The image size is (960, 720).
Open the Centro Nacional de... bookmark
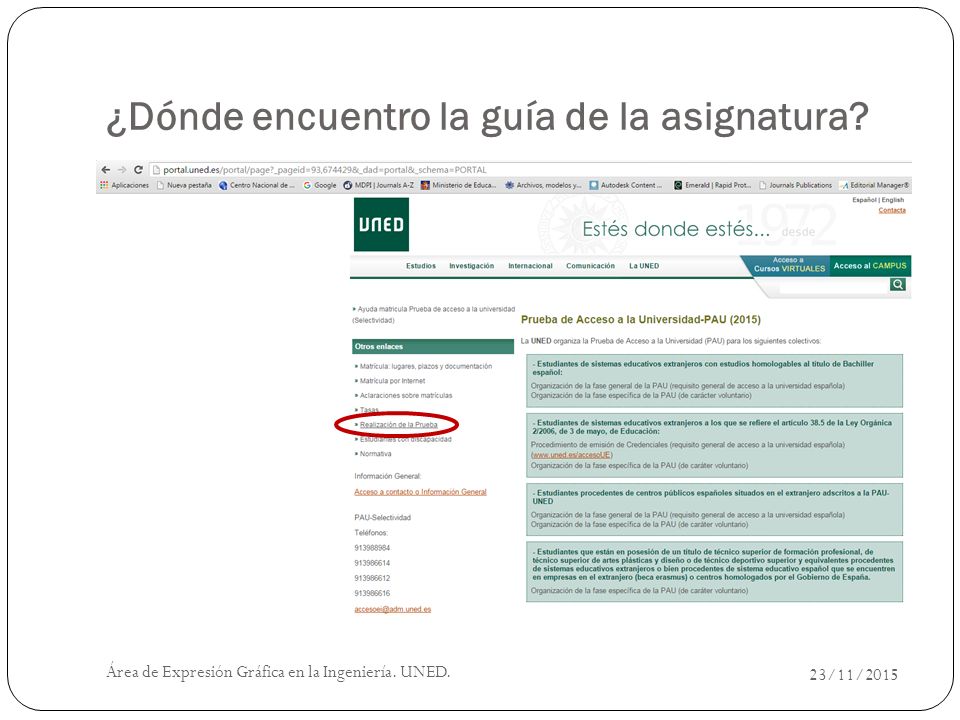[x=257, y=185]
